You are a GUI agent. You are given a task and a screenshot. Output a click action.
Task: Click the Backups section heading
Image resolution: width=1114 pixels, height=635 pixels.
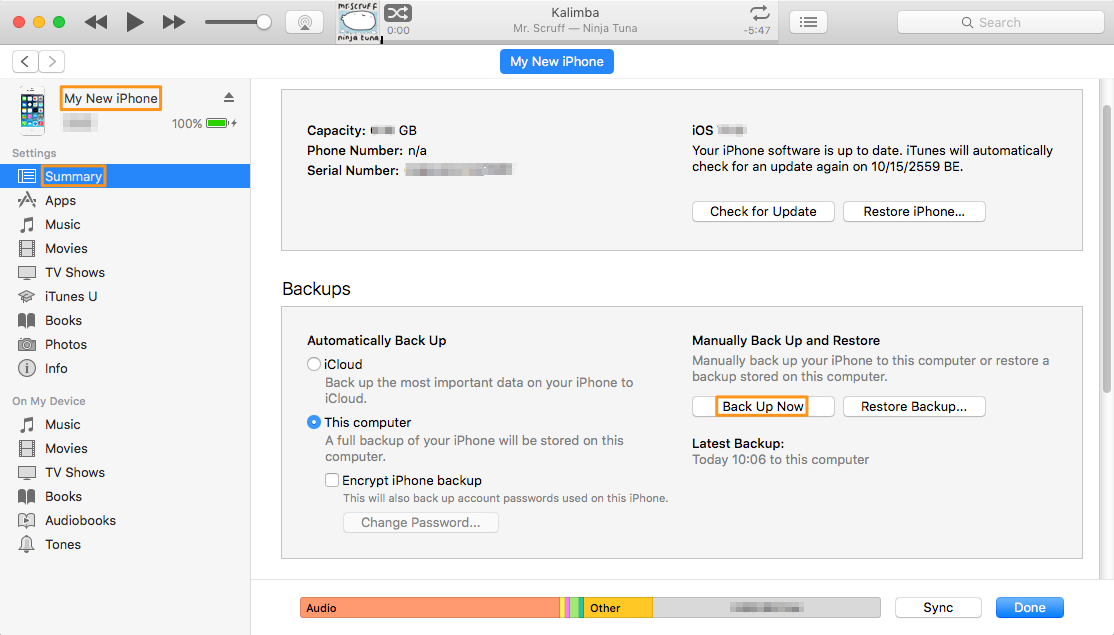(x=316, y=289)
